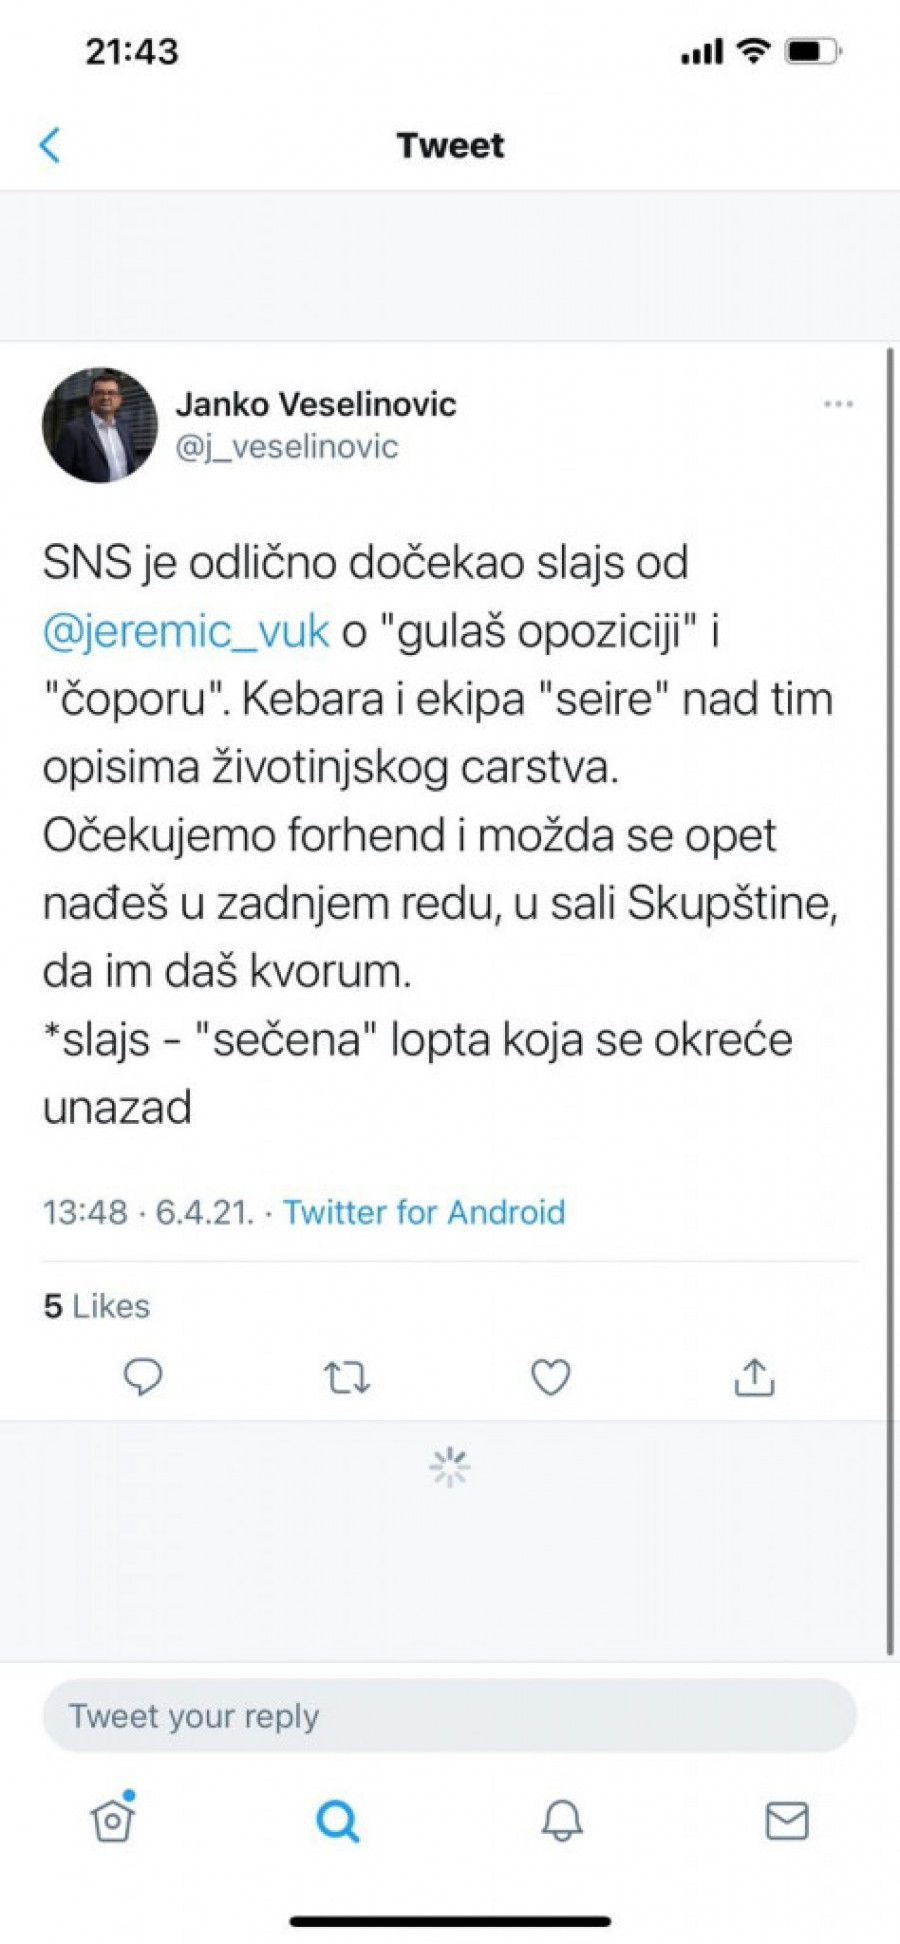Screen dimensions: 900x1944
Task: Tap the Tweet your reply field
Action: 449,1716
